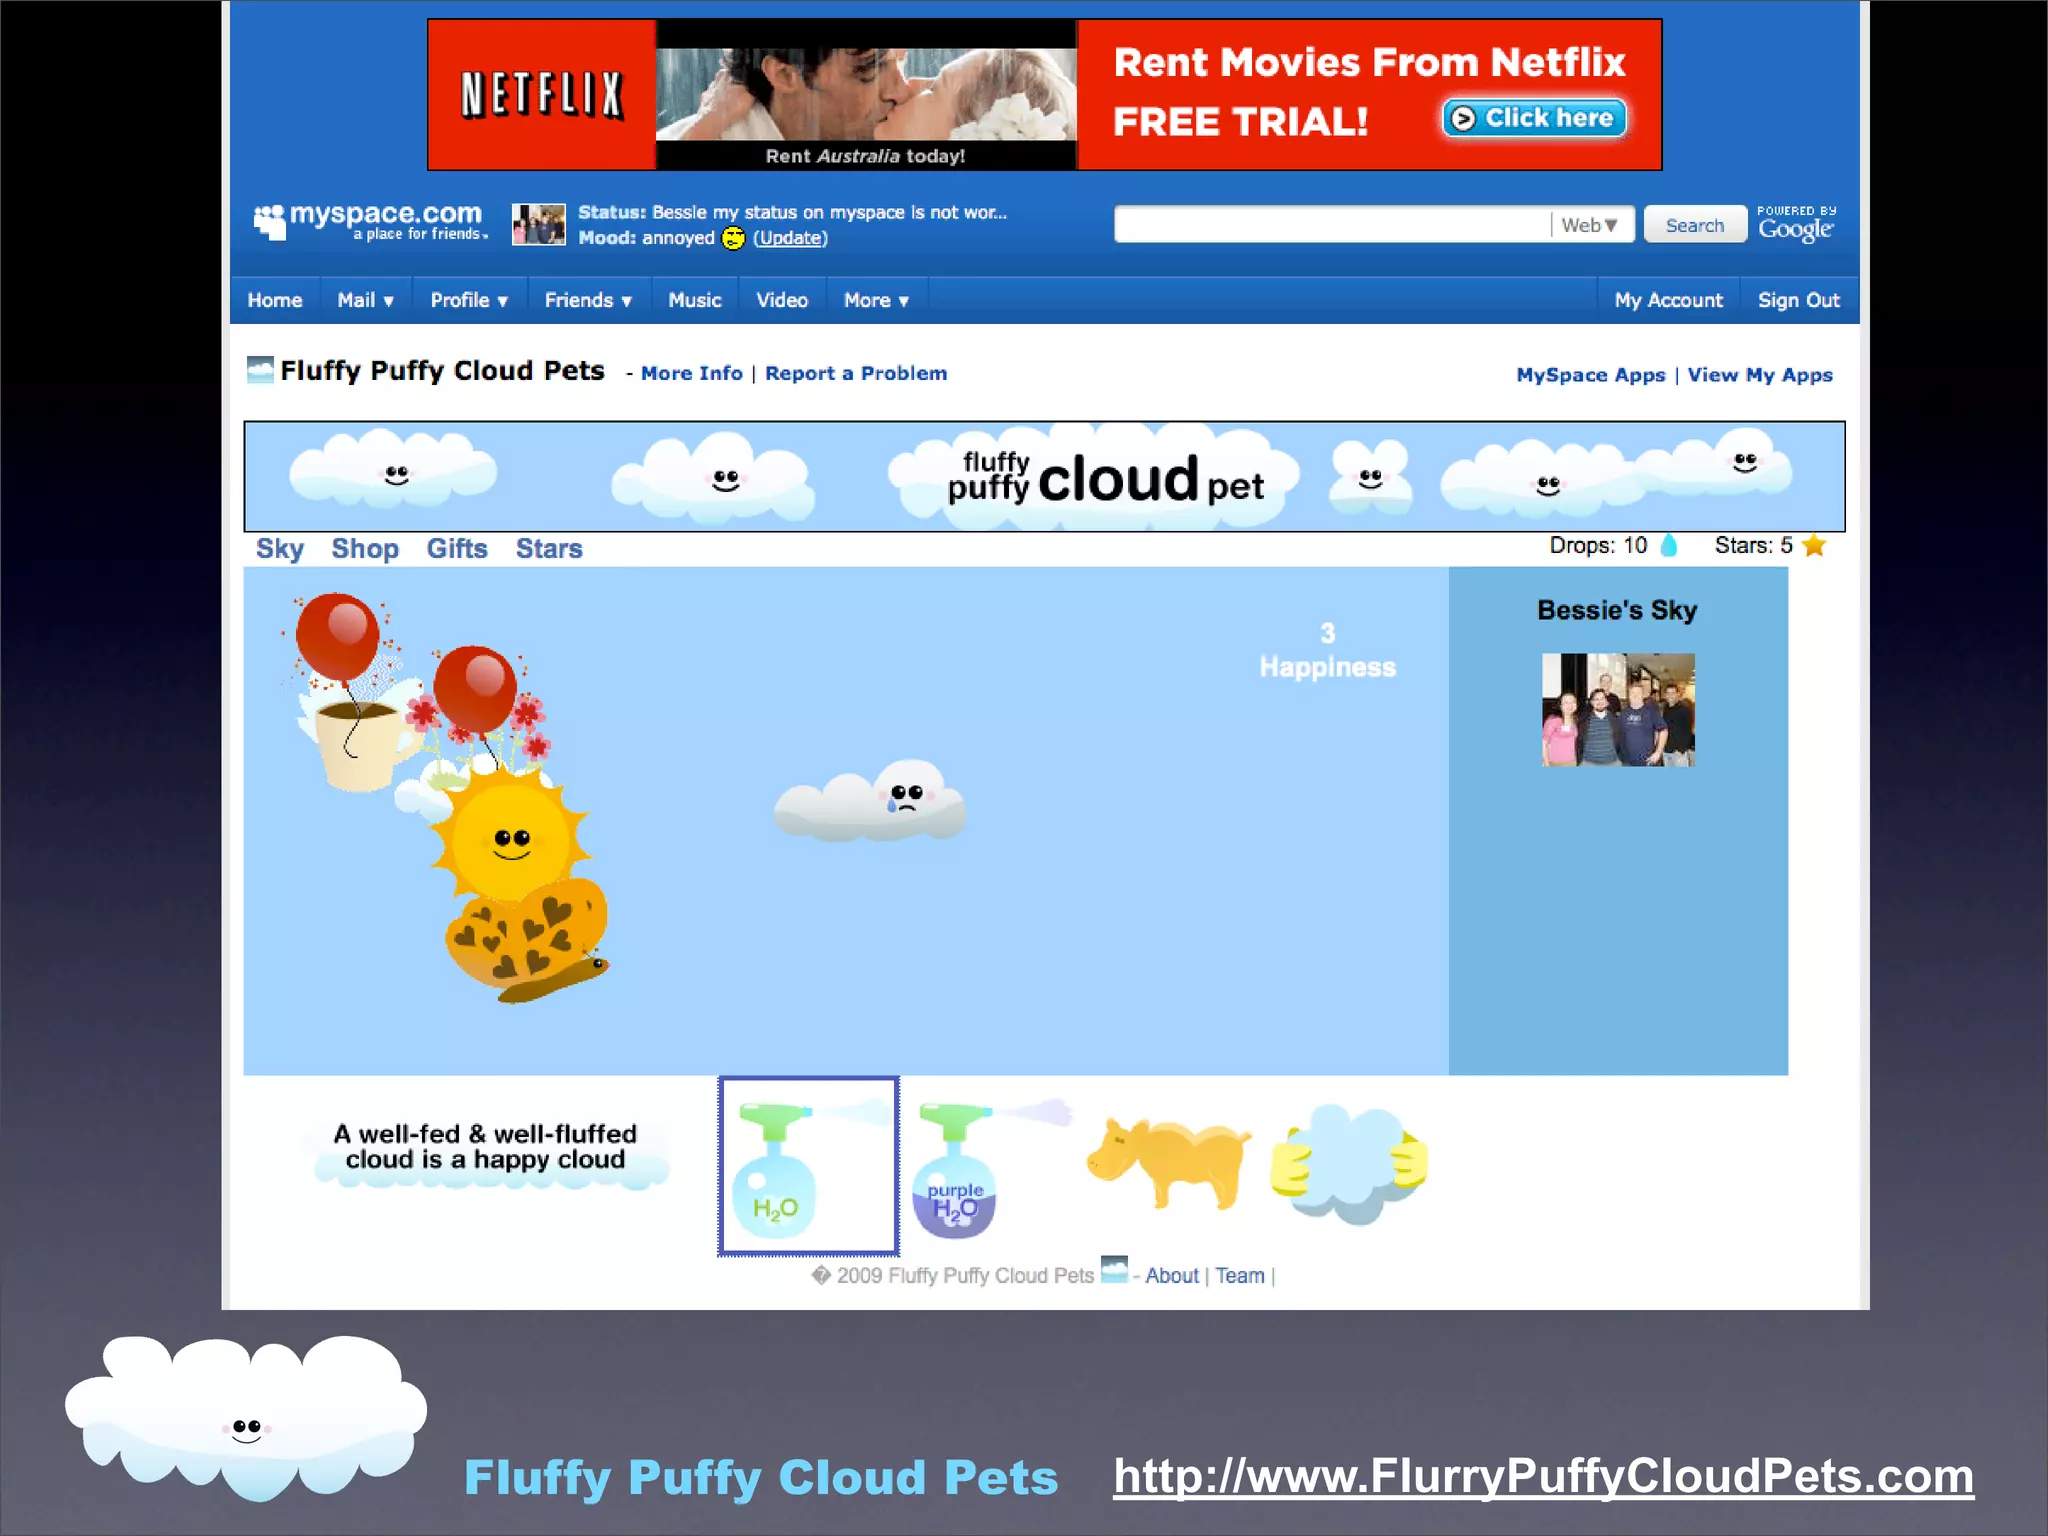
Task: Open the More Info link
Action: pos(692,373)
